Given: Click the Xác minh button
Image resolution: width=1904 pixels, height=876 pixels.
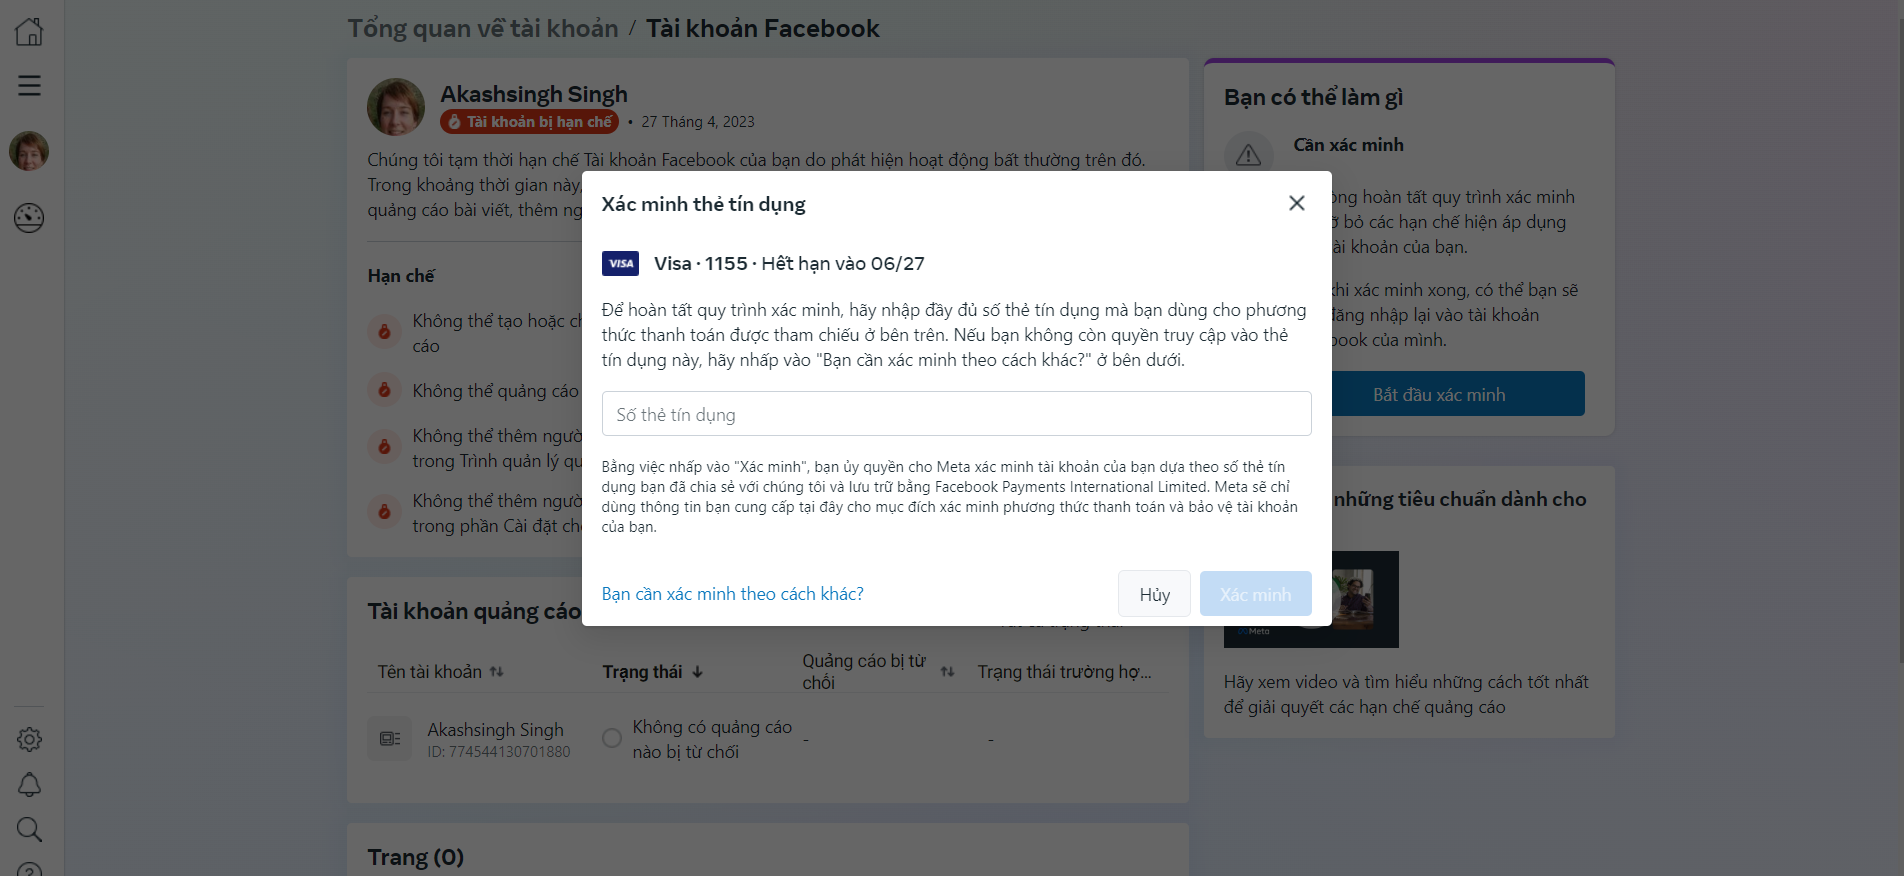Looking at the screenshot, I should click(x=1255, y=594).
